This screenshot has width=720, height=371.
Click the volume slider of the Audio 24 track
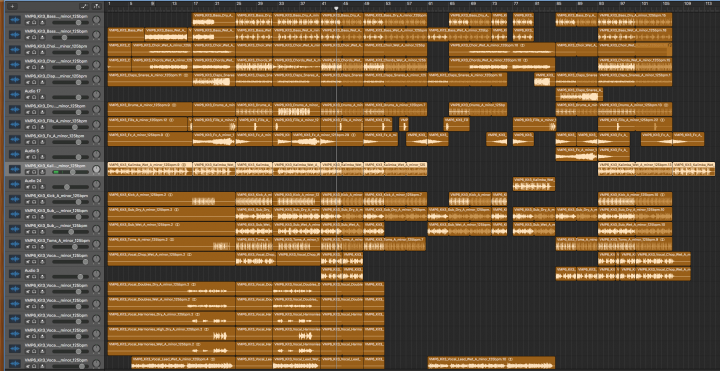[70, 187]
